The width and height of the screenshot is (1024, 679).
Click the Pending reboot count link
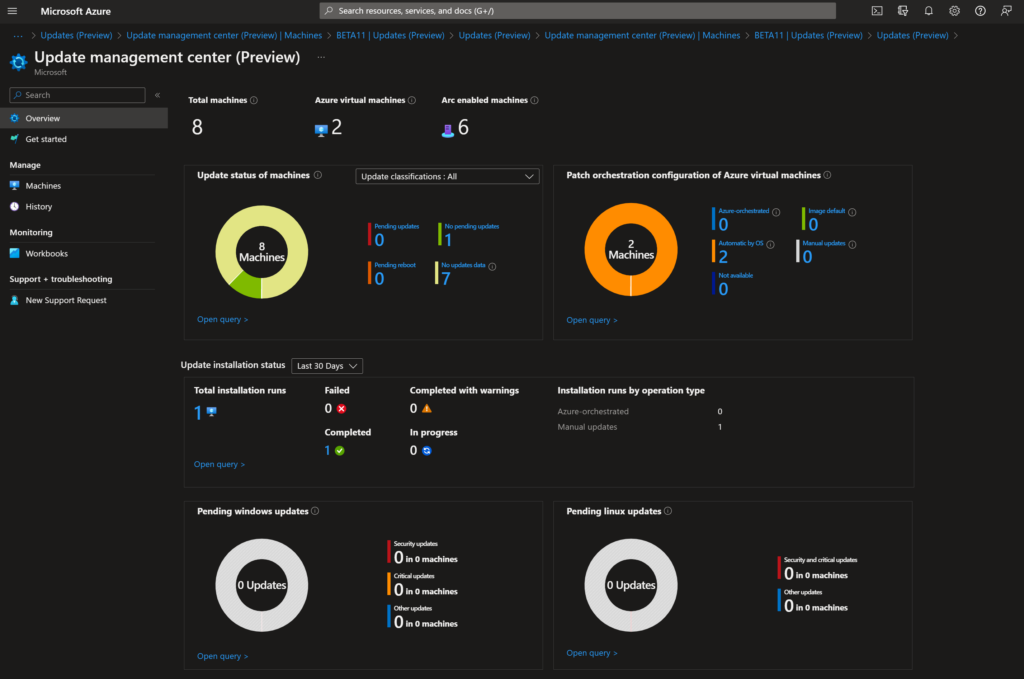pyautogui.click(x=379, y=279)
